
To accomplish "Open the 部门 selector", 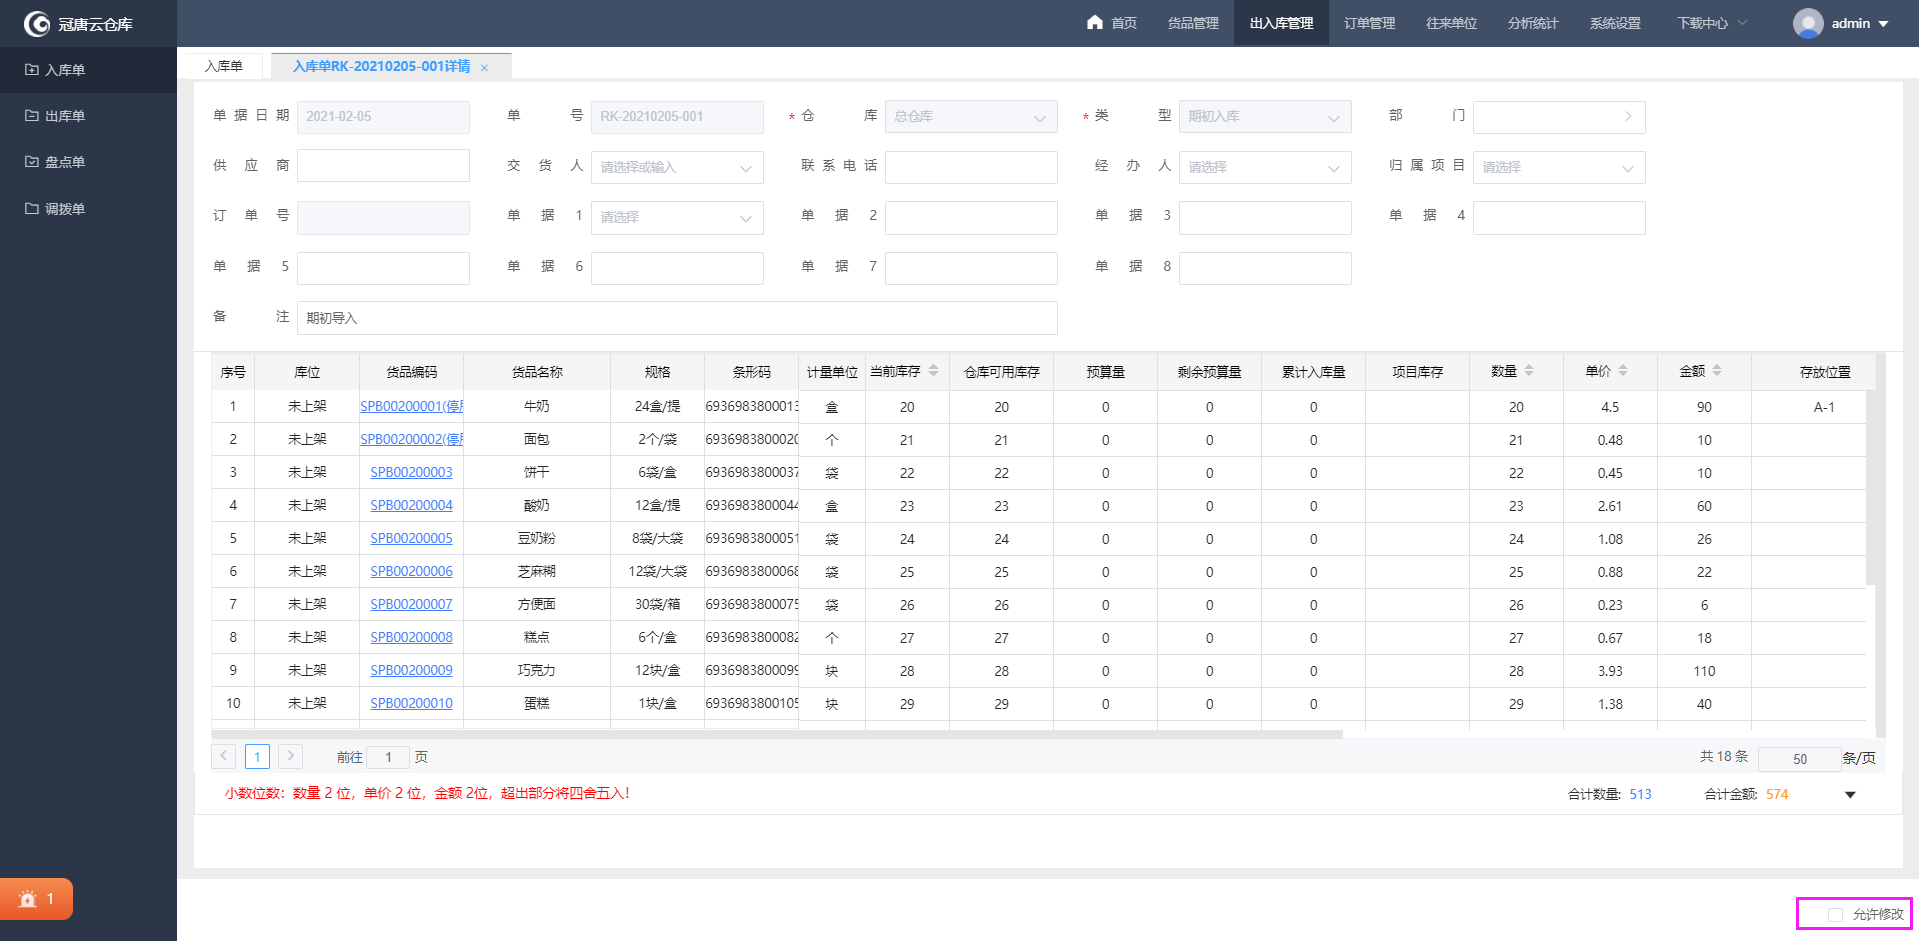I will (x=1559, y=117).
